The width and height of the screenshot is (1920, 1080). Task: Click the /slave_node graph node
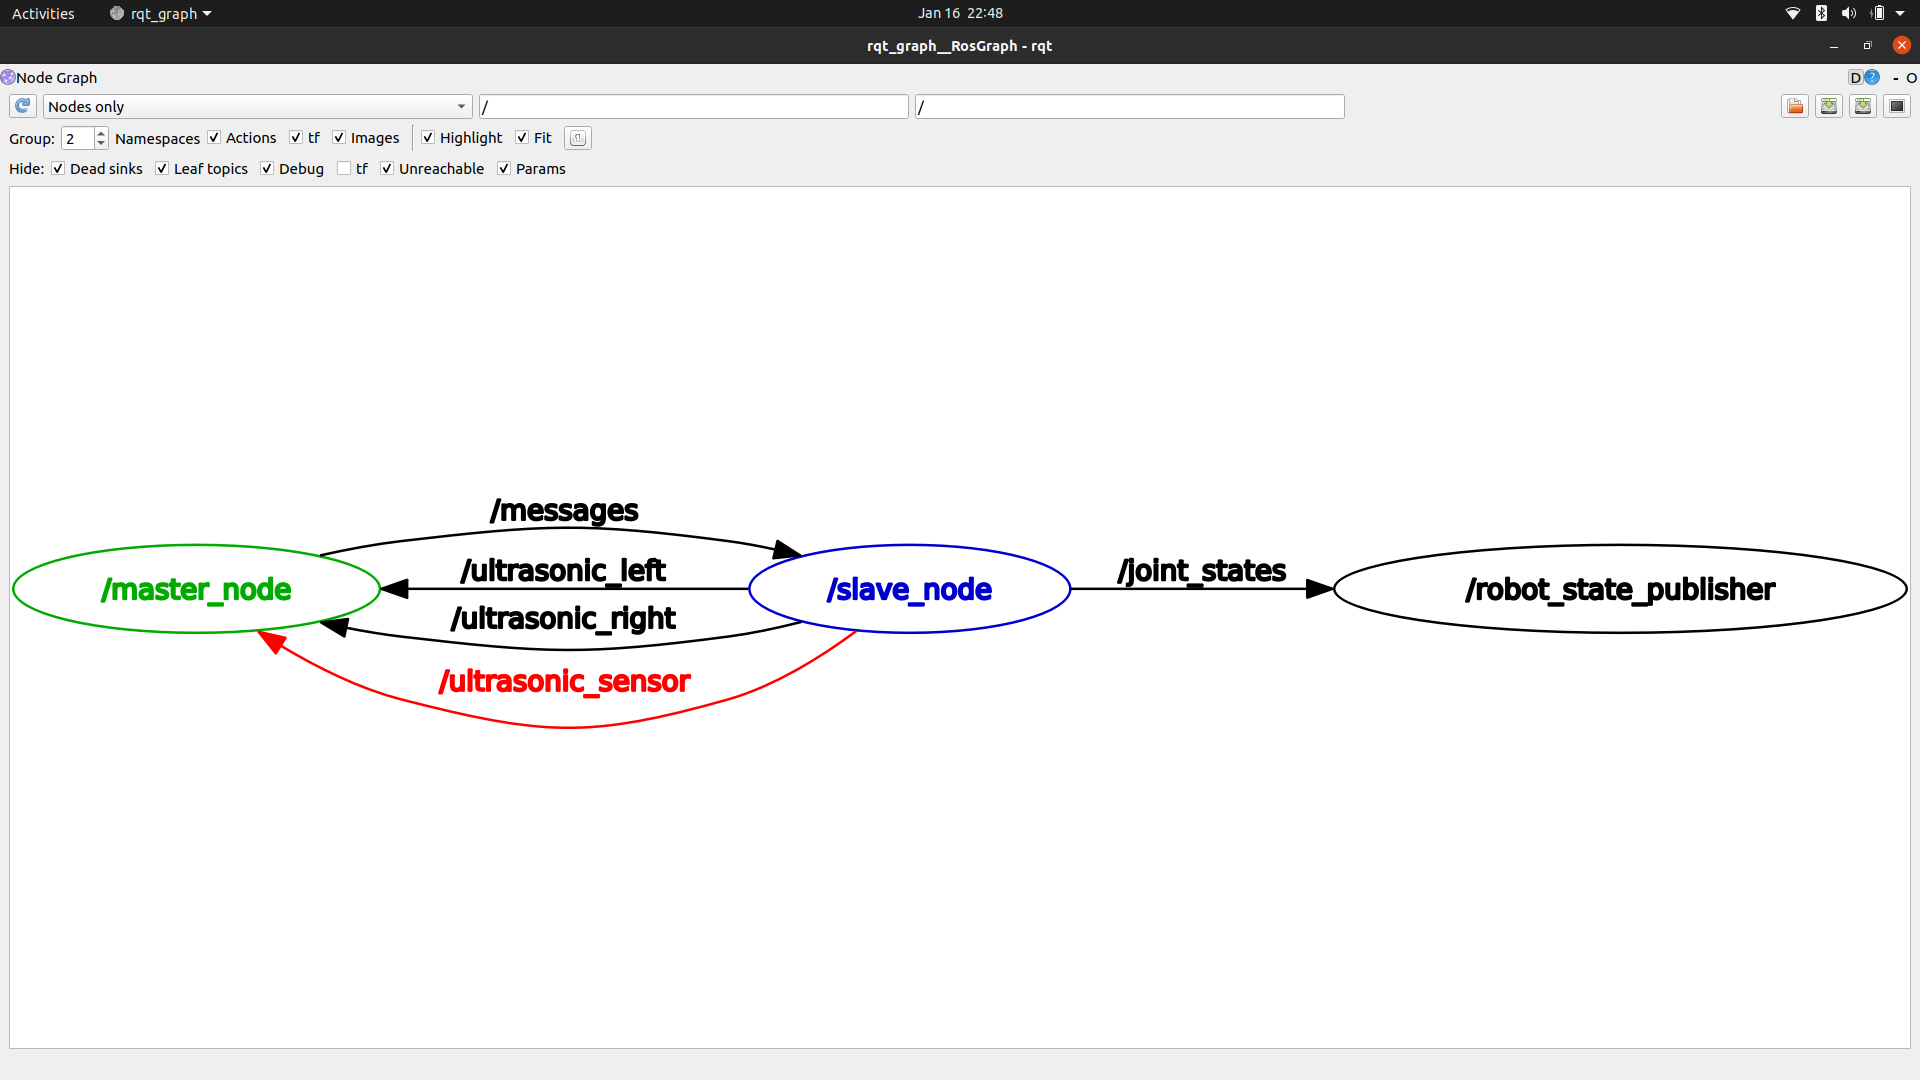point(909,589)
